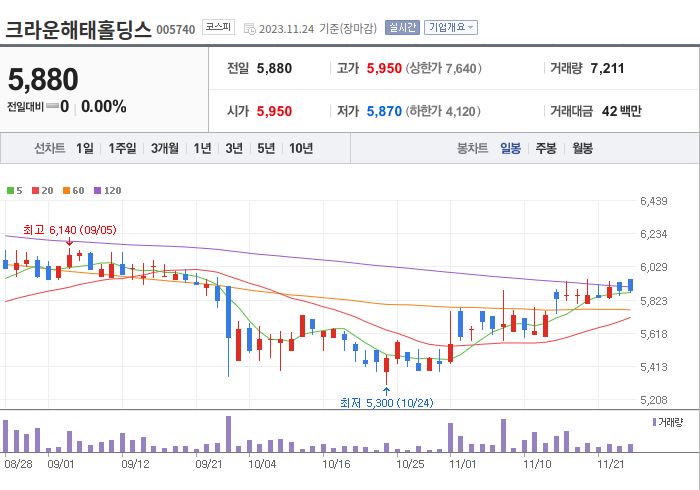Click the 11/01 date axis label
This screenshot has height=490, width=700.
pos(463,464)
